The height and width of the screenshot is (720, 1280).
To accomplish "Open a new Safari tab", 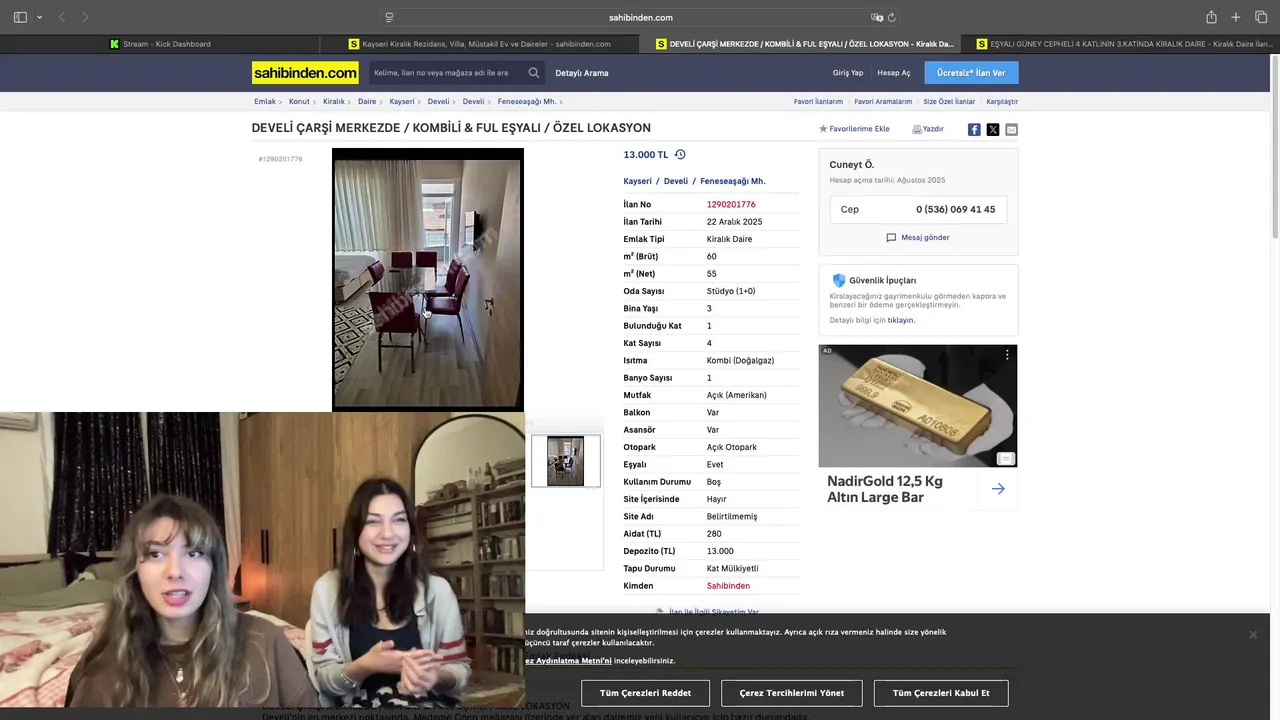I will 1236,17.
